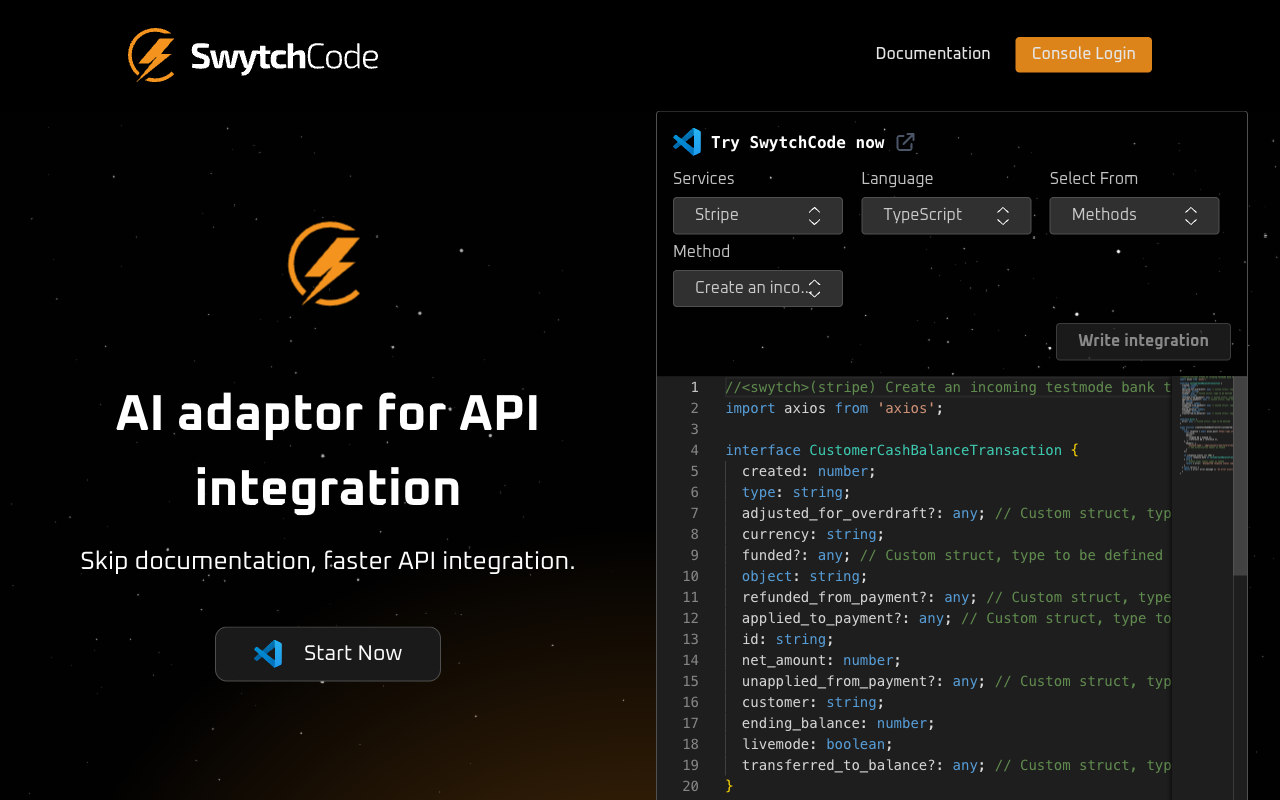
Task: Click the 'id: string;' code line
Action: point(788,639)
